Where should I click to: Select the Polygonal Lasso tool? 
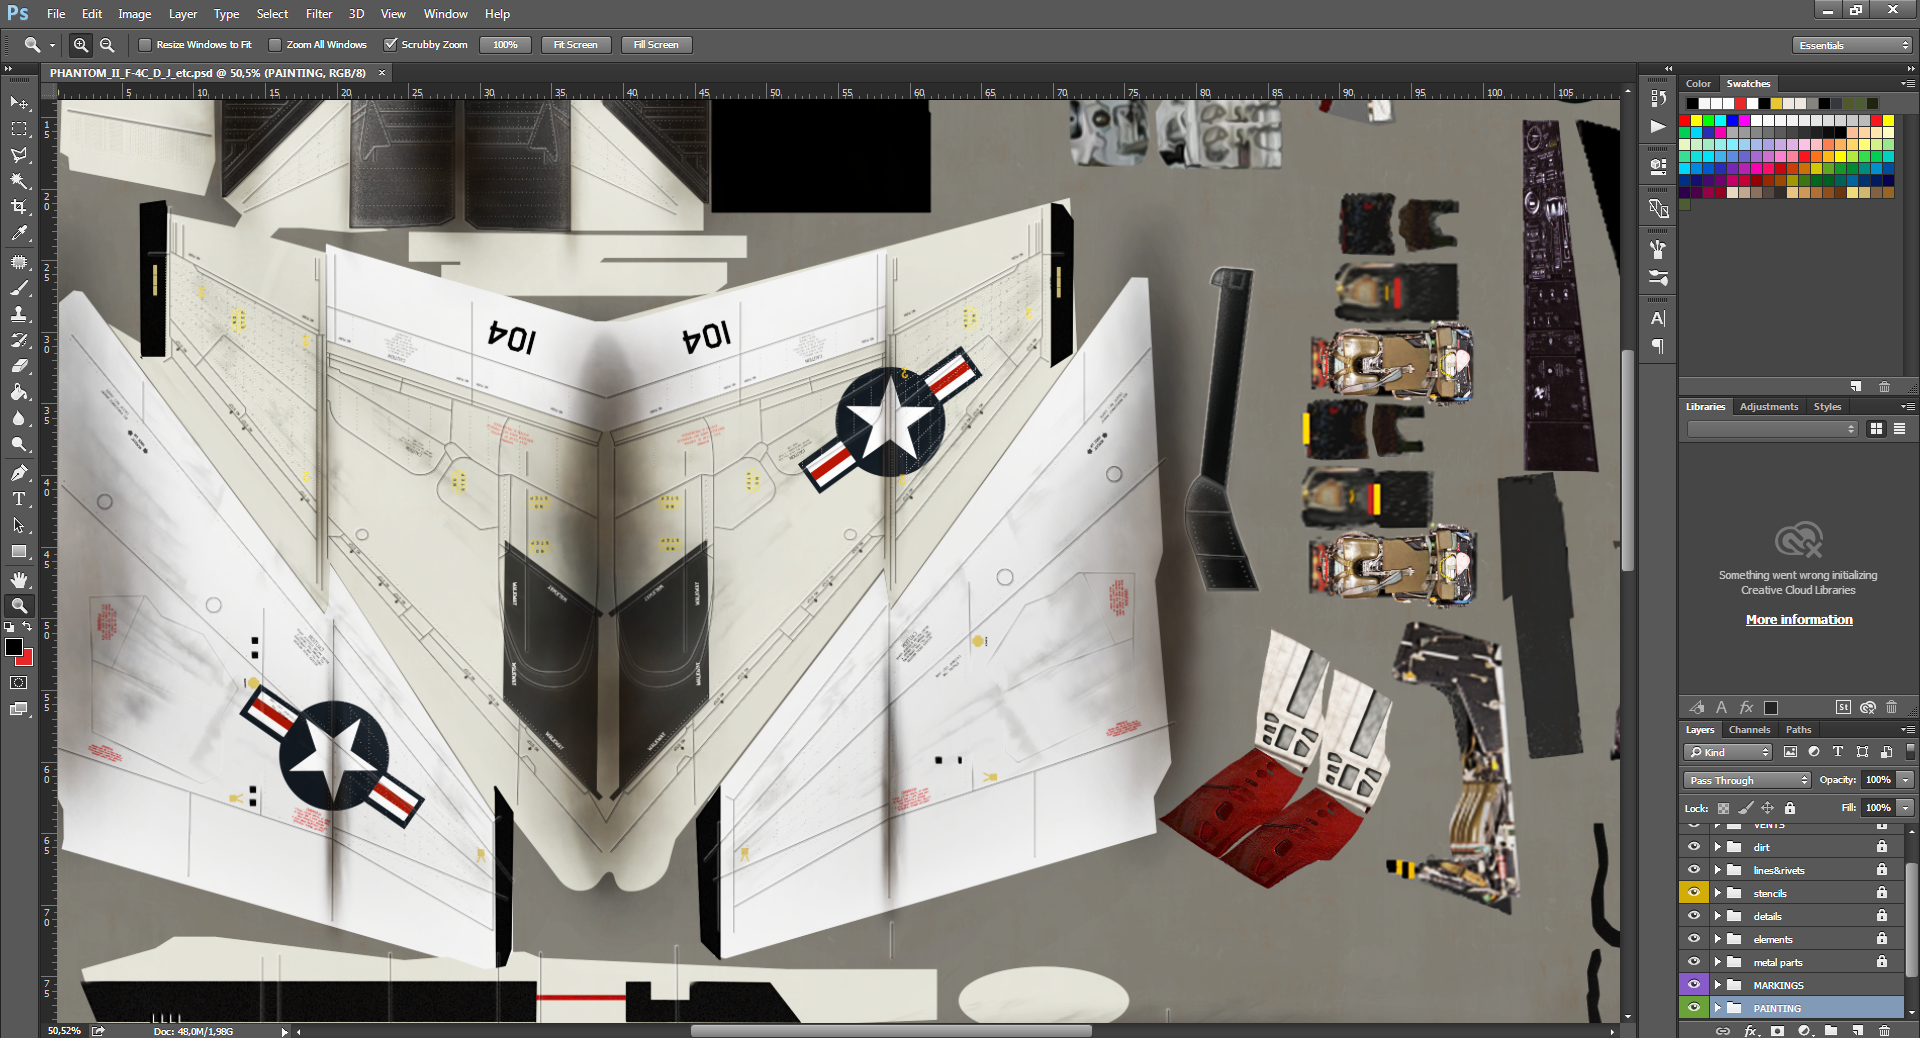19,155
